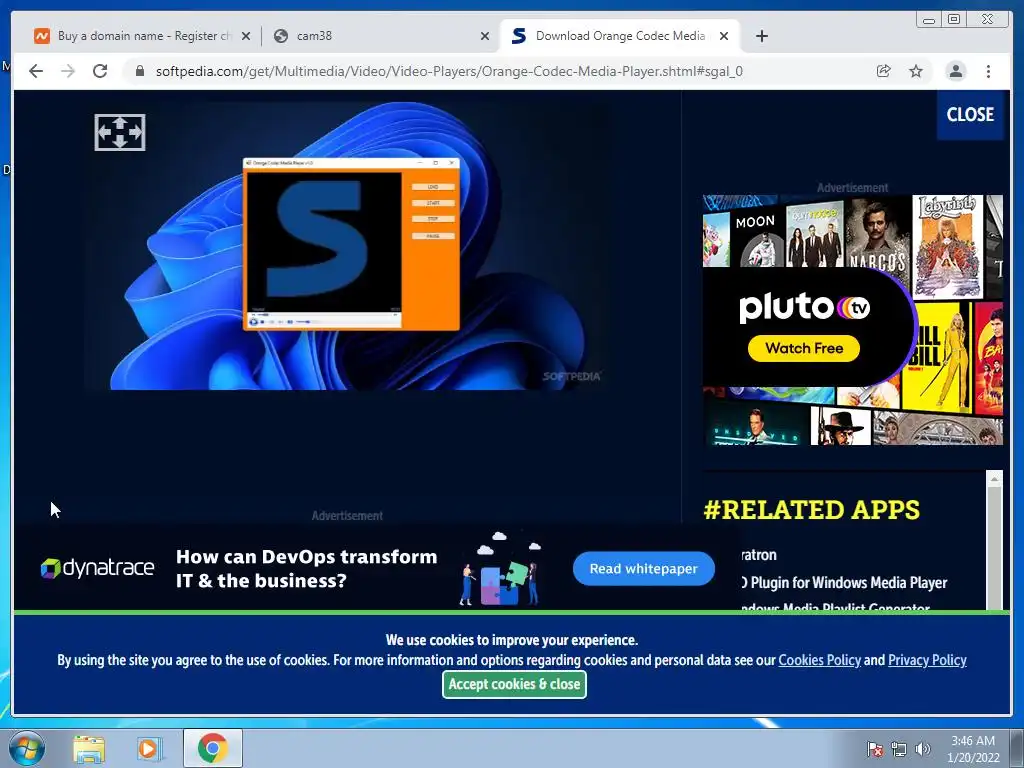The height and width of the screenshot is (768, 1024).
Task: Click the volume speaker tray icon
Action: 922,749
